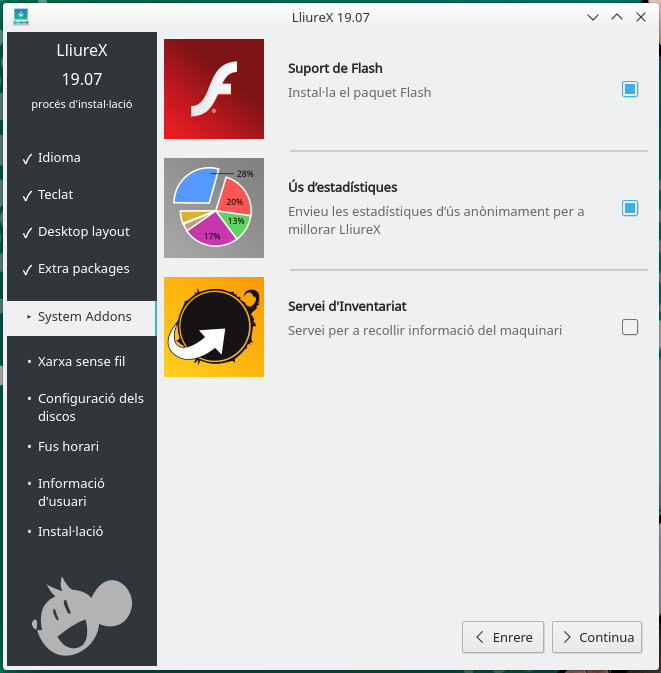
Task: Go back with the Enrere button
Action: tap(503, 637)
